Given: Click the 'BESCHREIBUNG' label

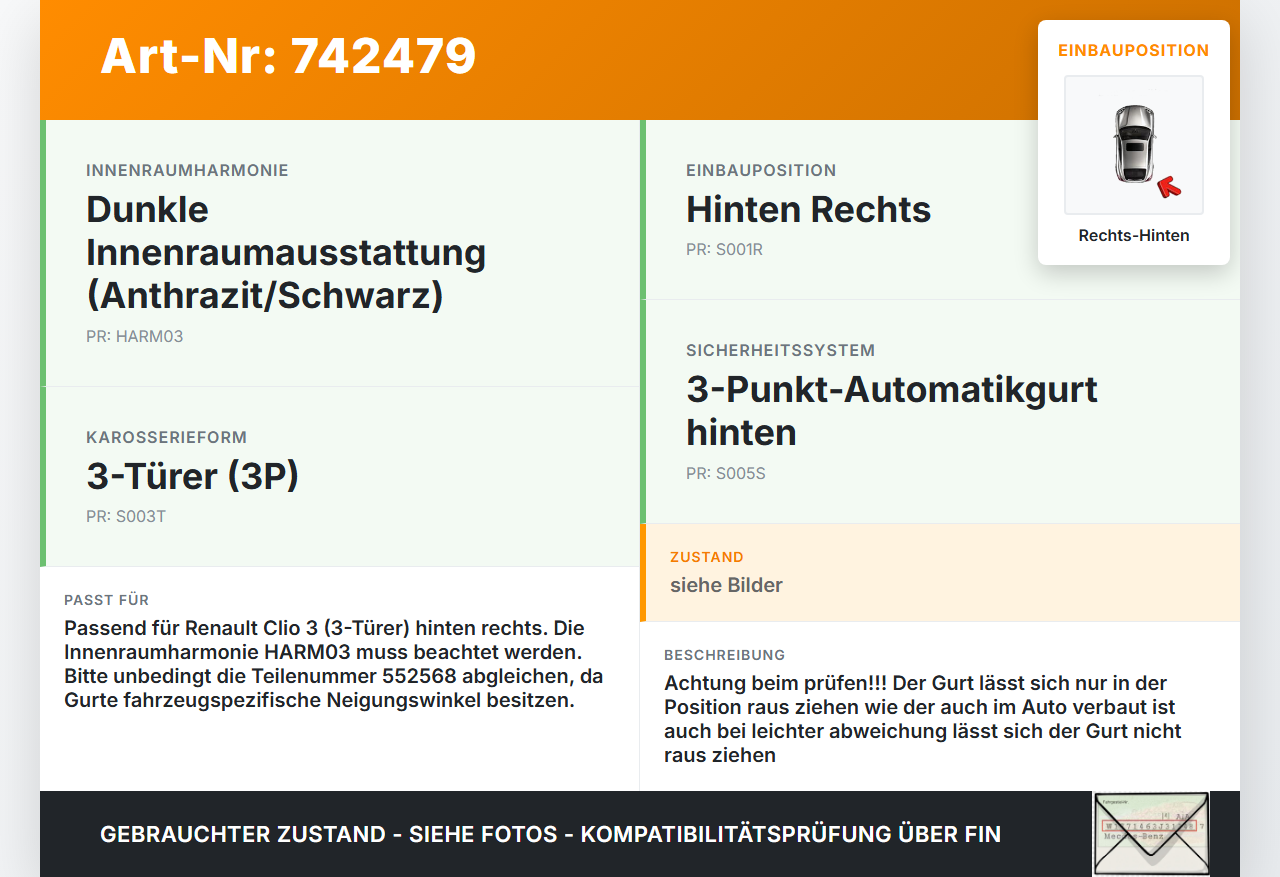Looking at the screenshot, I should (x=725, y=655).
